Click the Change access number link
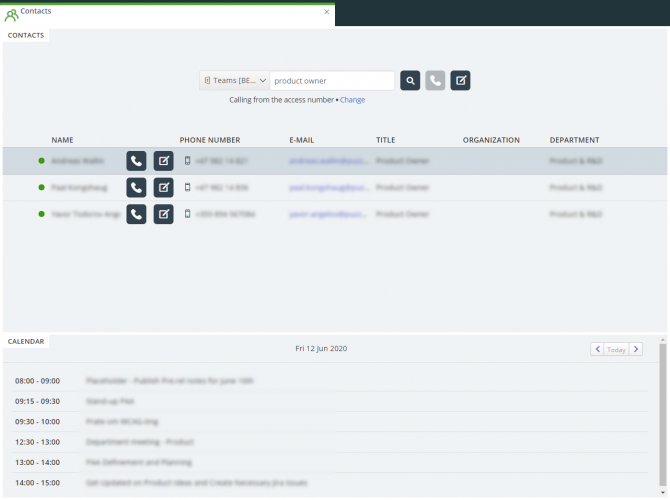 point(352,100)
